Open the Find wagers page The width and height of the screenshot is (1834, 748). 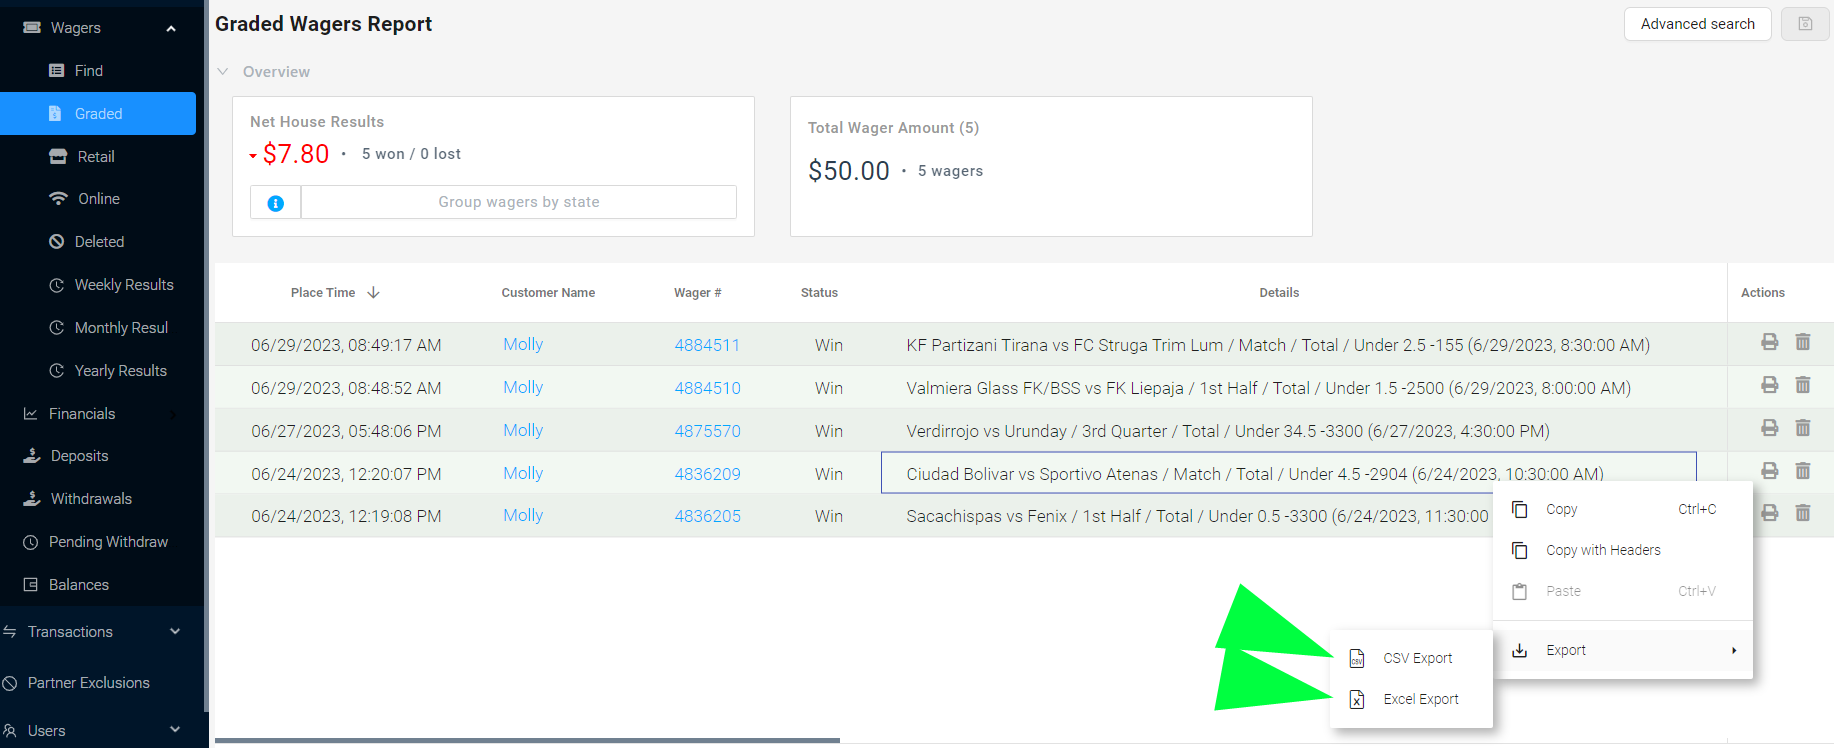point(89,71)
